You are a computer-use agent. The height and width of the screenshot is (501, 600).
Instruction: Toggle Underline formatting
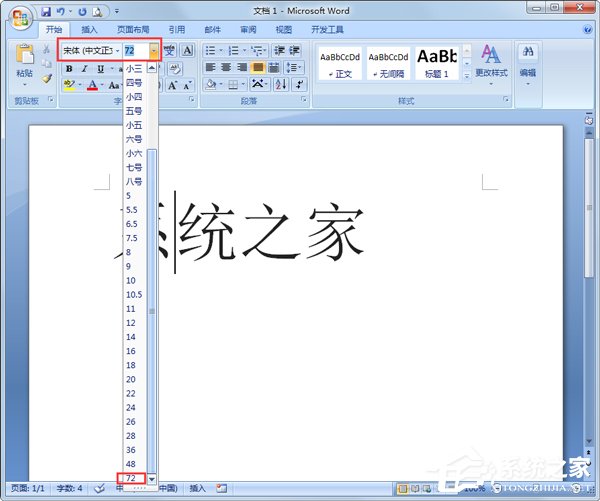[100, 68]
